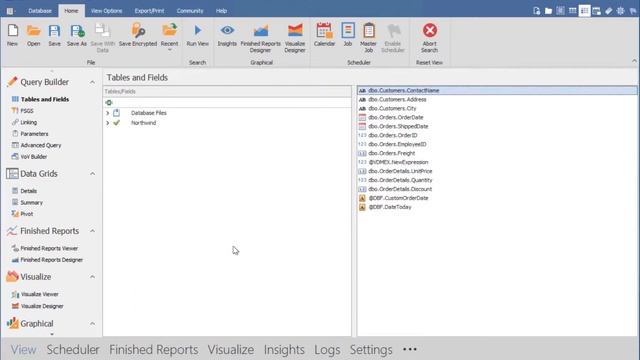
Task: Go to Visualize bottom section
Action: (231, 349)
